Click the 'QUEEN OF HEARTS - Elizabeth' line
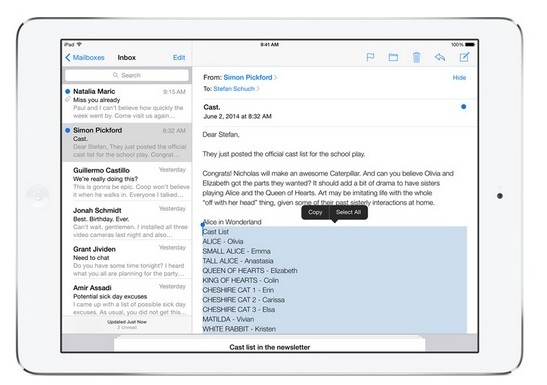 [x=250, y=271]
